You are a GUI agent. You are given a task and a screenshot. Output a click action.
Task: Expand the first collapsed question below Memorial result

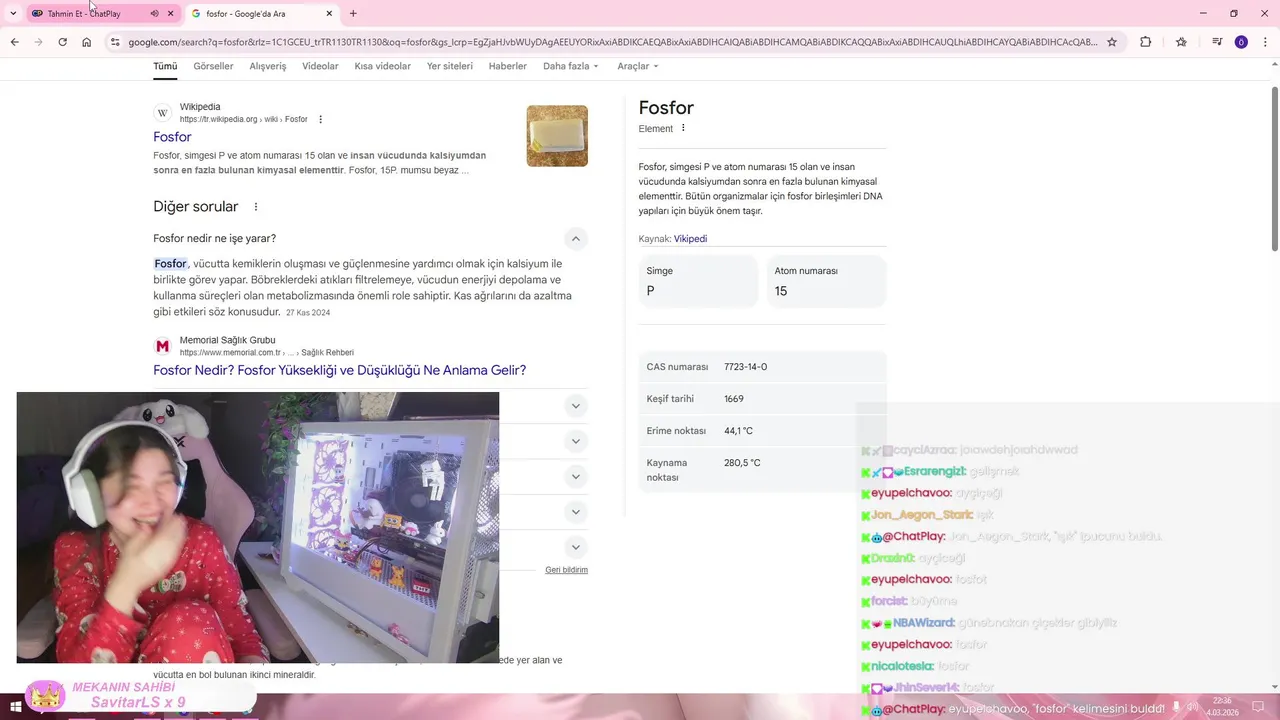point(575,405)
